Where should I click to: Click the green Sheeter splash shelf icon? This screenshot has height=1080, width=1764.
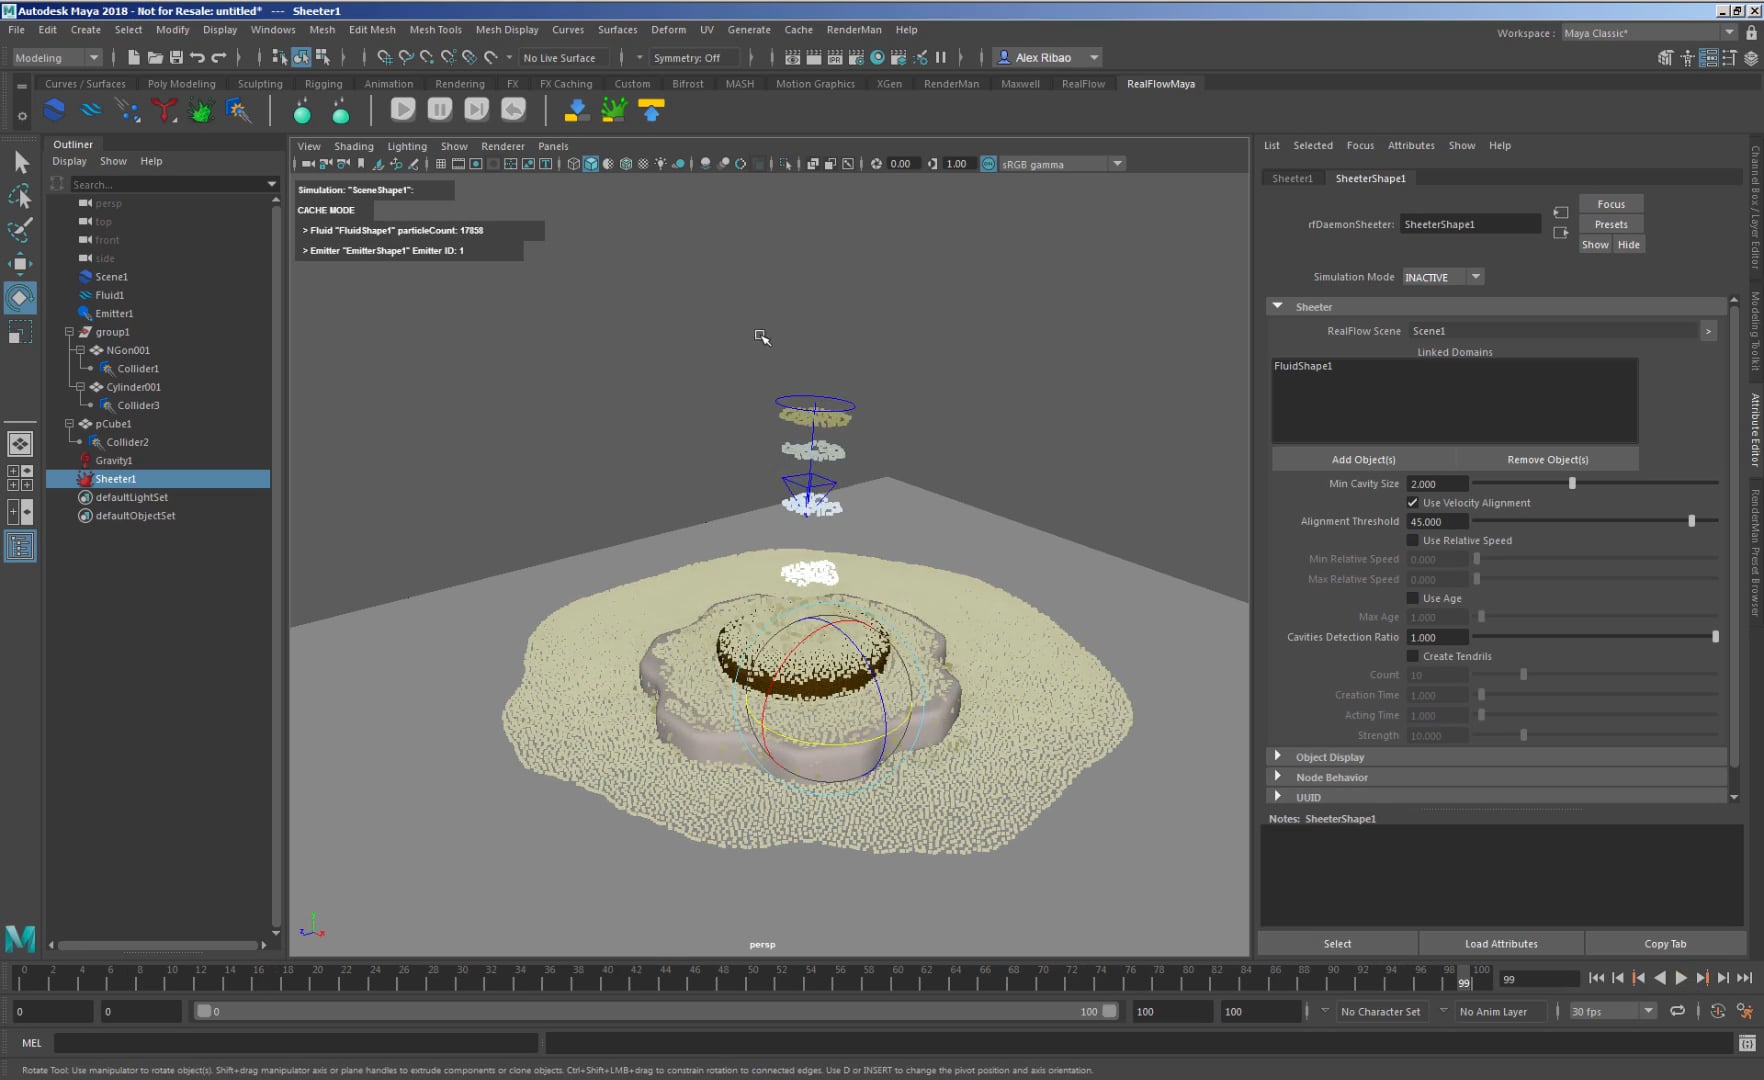click(x=200, y=110)
